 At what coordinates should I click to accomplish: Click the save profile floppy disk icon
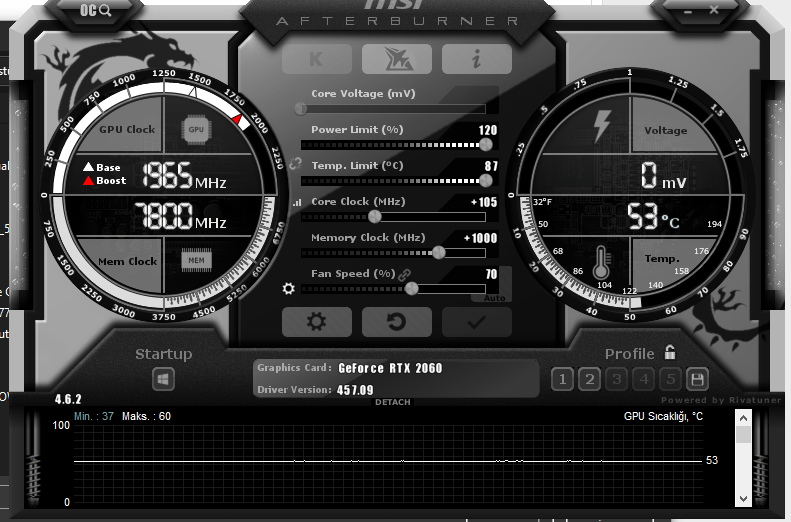click(x=697, y=379)
